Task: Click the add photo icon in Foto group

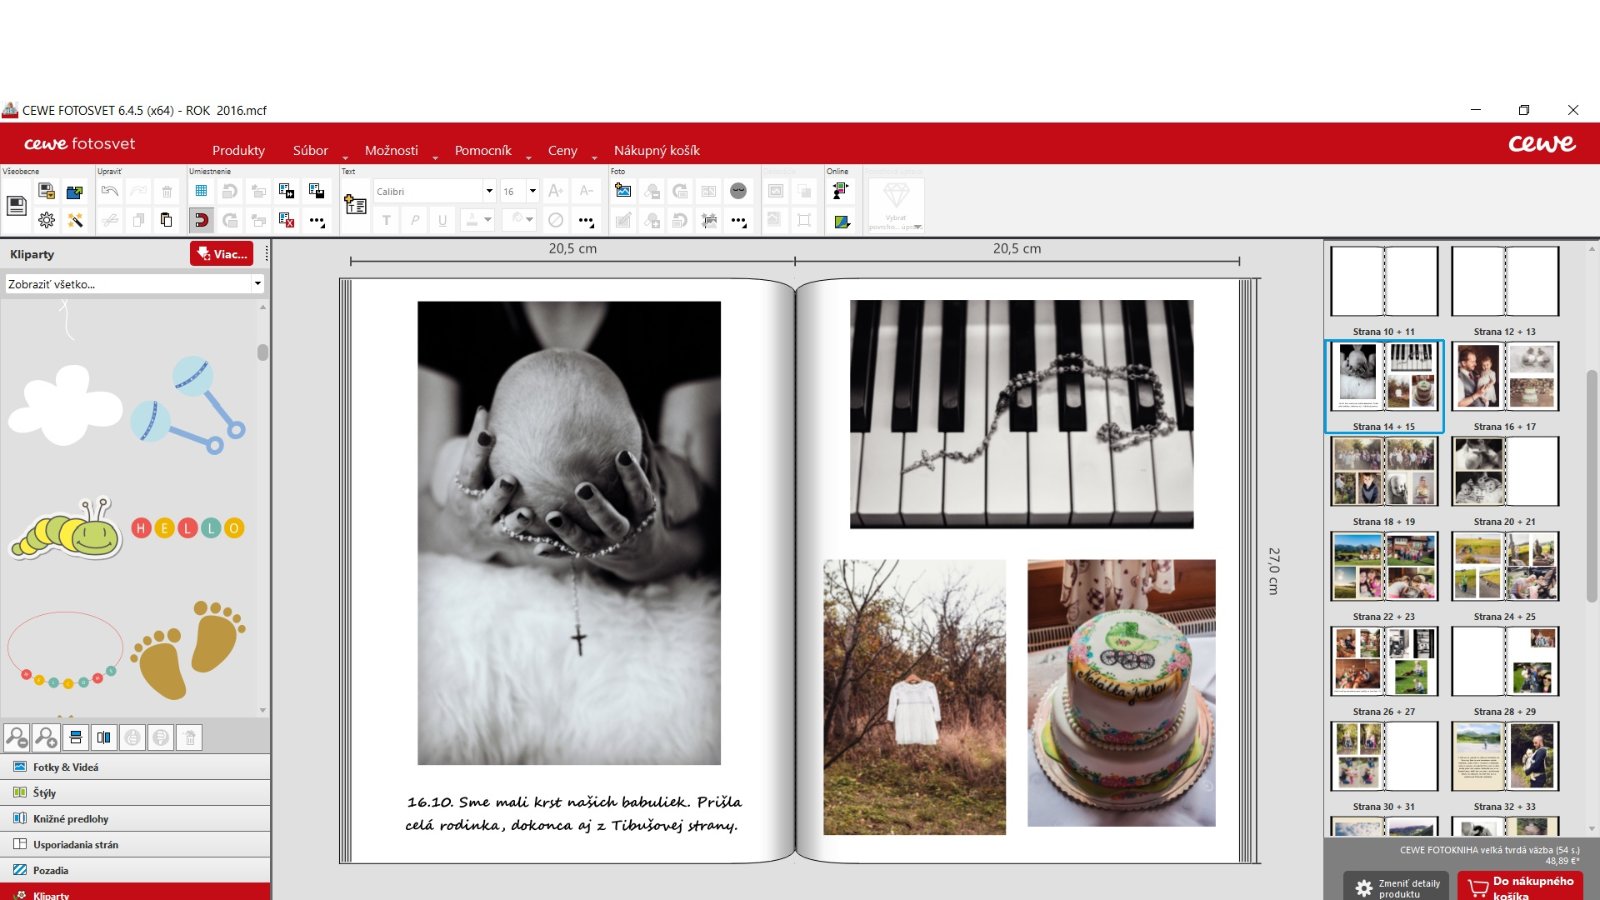Action: click(623, 191)
